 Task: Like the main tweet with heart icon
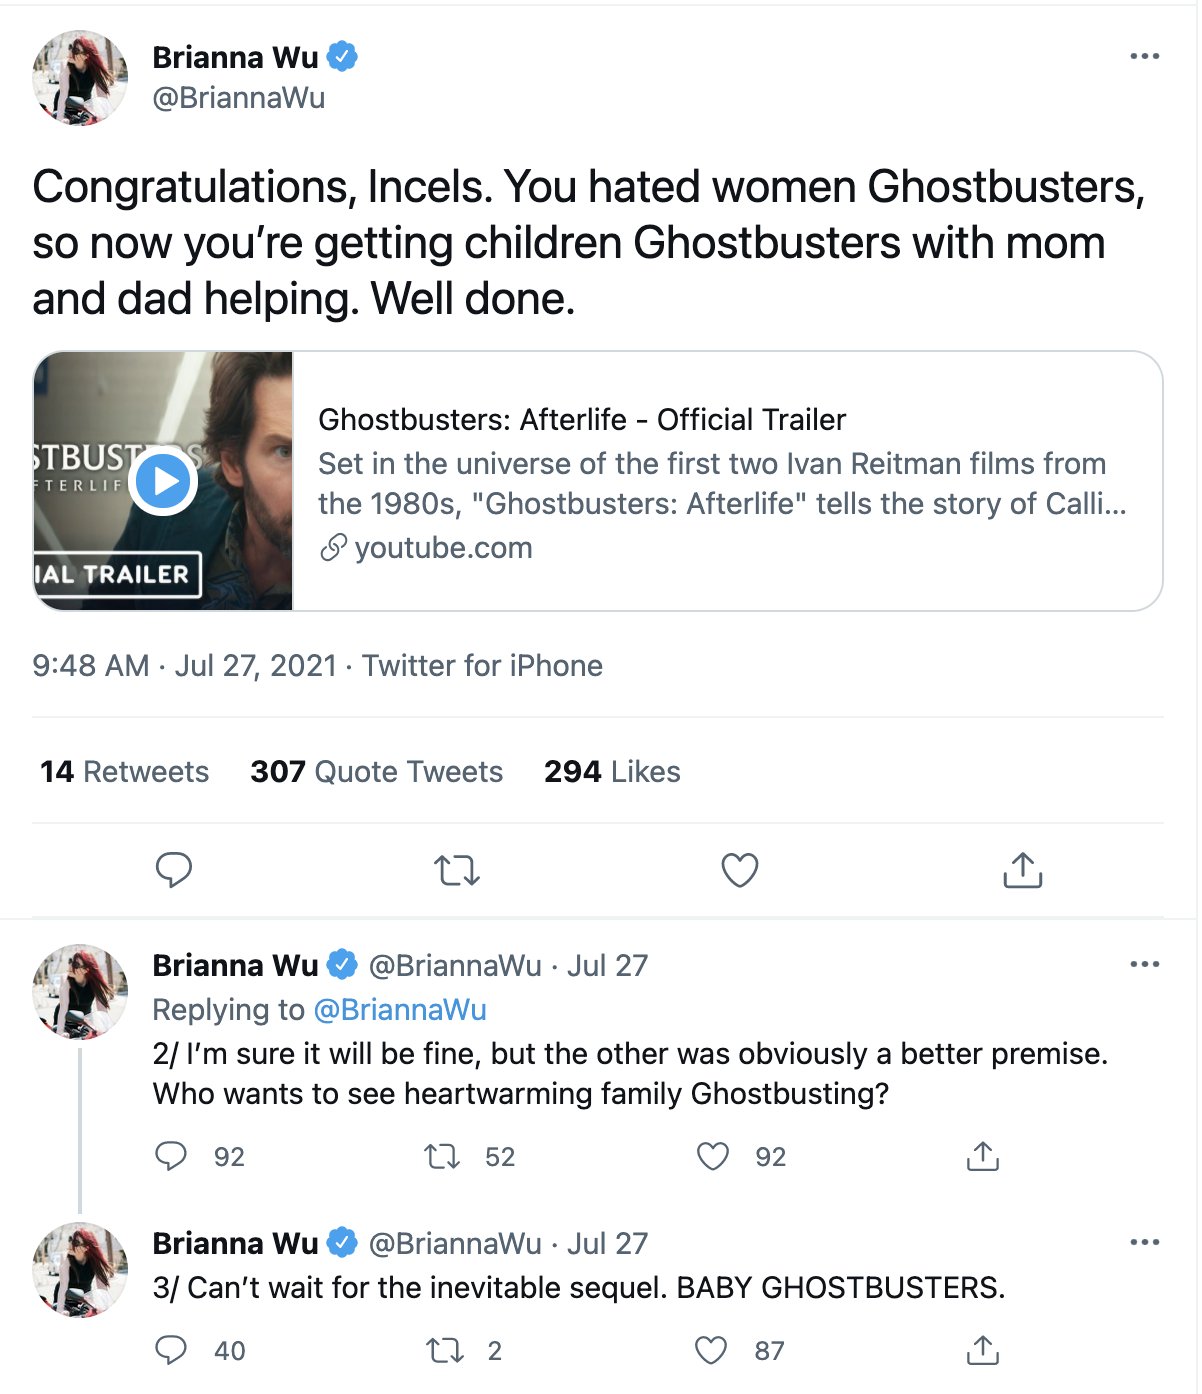740,870
